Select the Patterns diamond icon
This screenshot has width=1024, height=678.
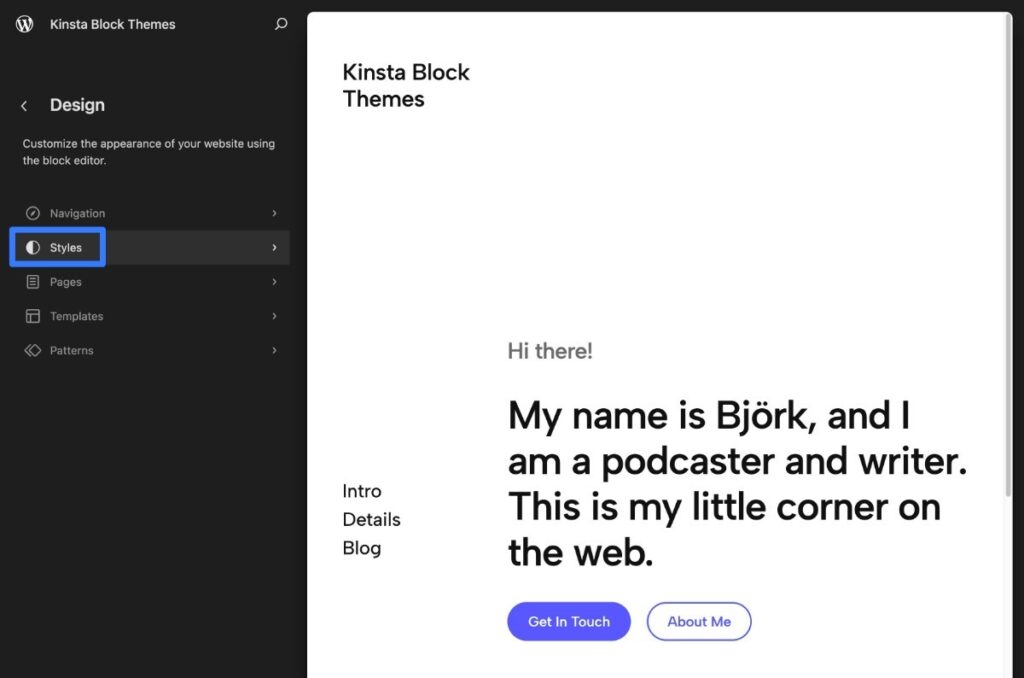[x=31, y=350]
